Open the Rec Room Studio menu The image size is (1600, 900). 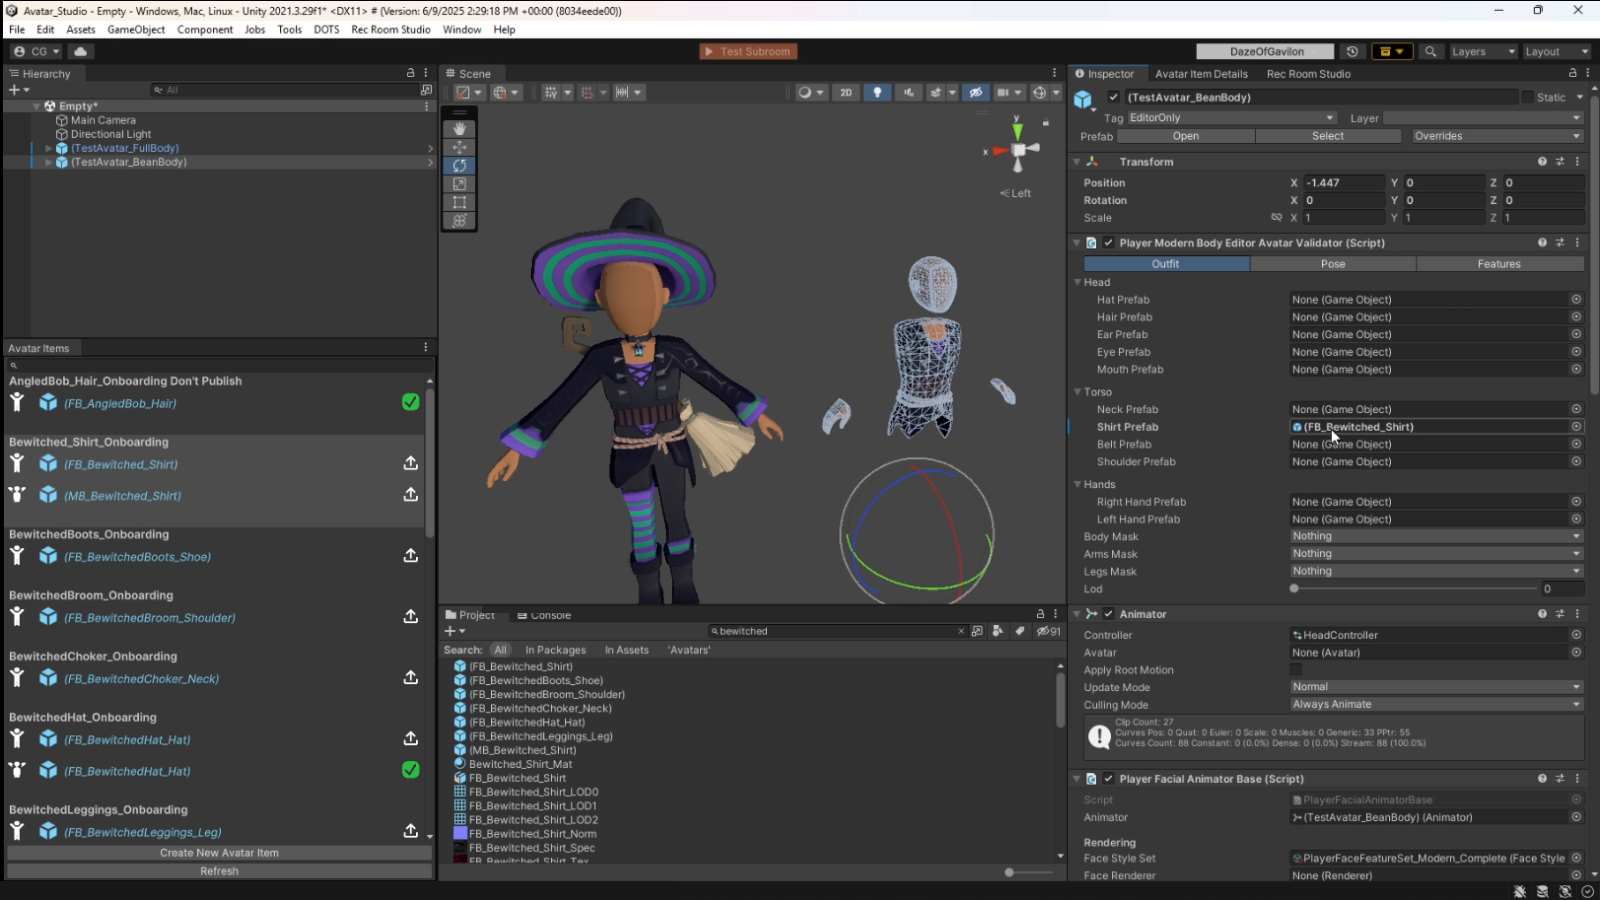click(390, 29)
